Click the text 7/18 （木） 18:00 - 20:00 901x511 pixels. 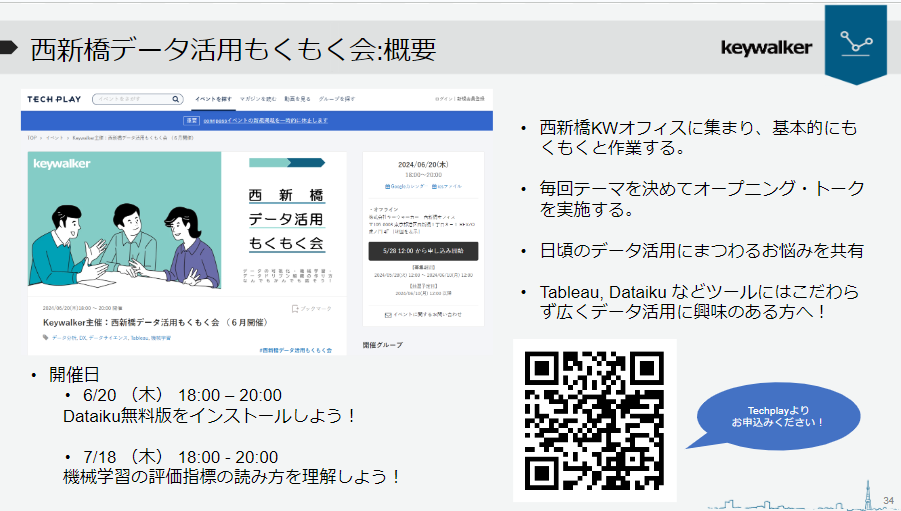click(180, 457)
